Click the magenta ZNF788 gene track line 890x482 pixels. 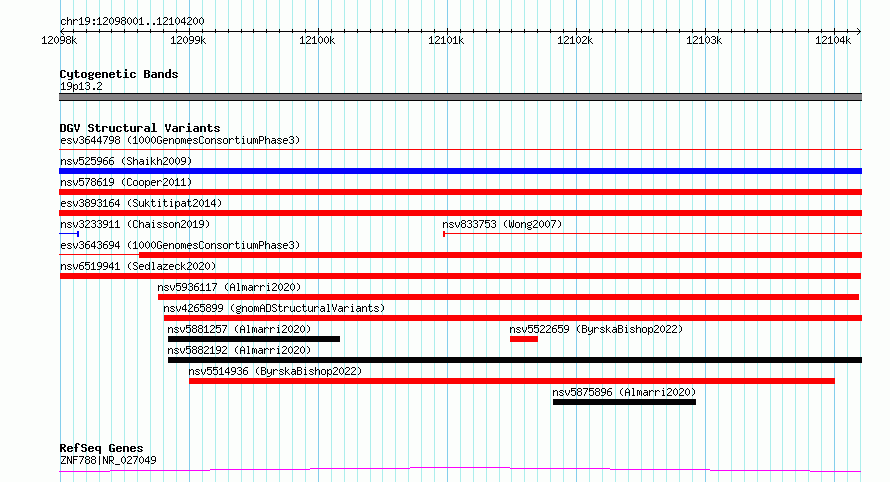460,469
